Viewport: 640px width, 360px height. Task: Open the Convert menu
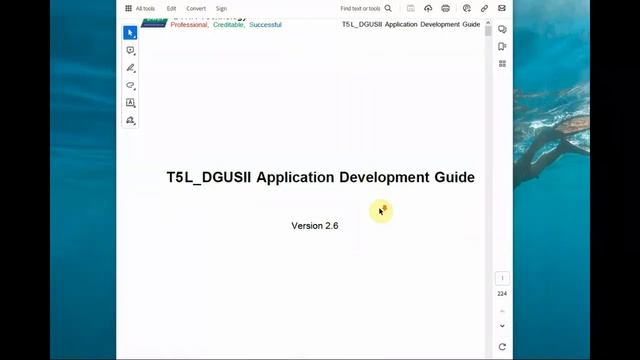point(196,9)
